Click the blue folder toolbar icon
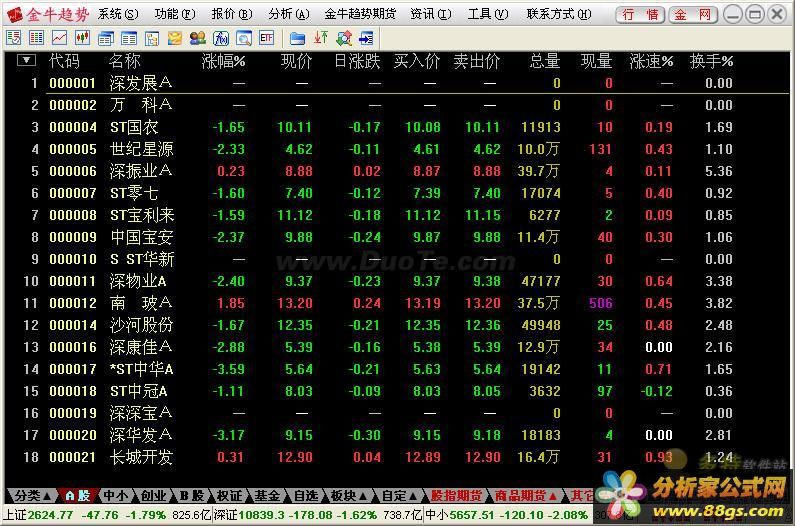The image size is (795, 526). [298, 38]
